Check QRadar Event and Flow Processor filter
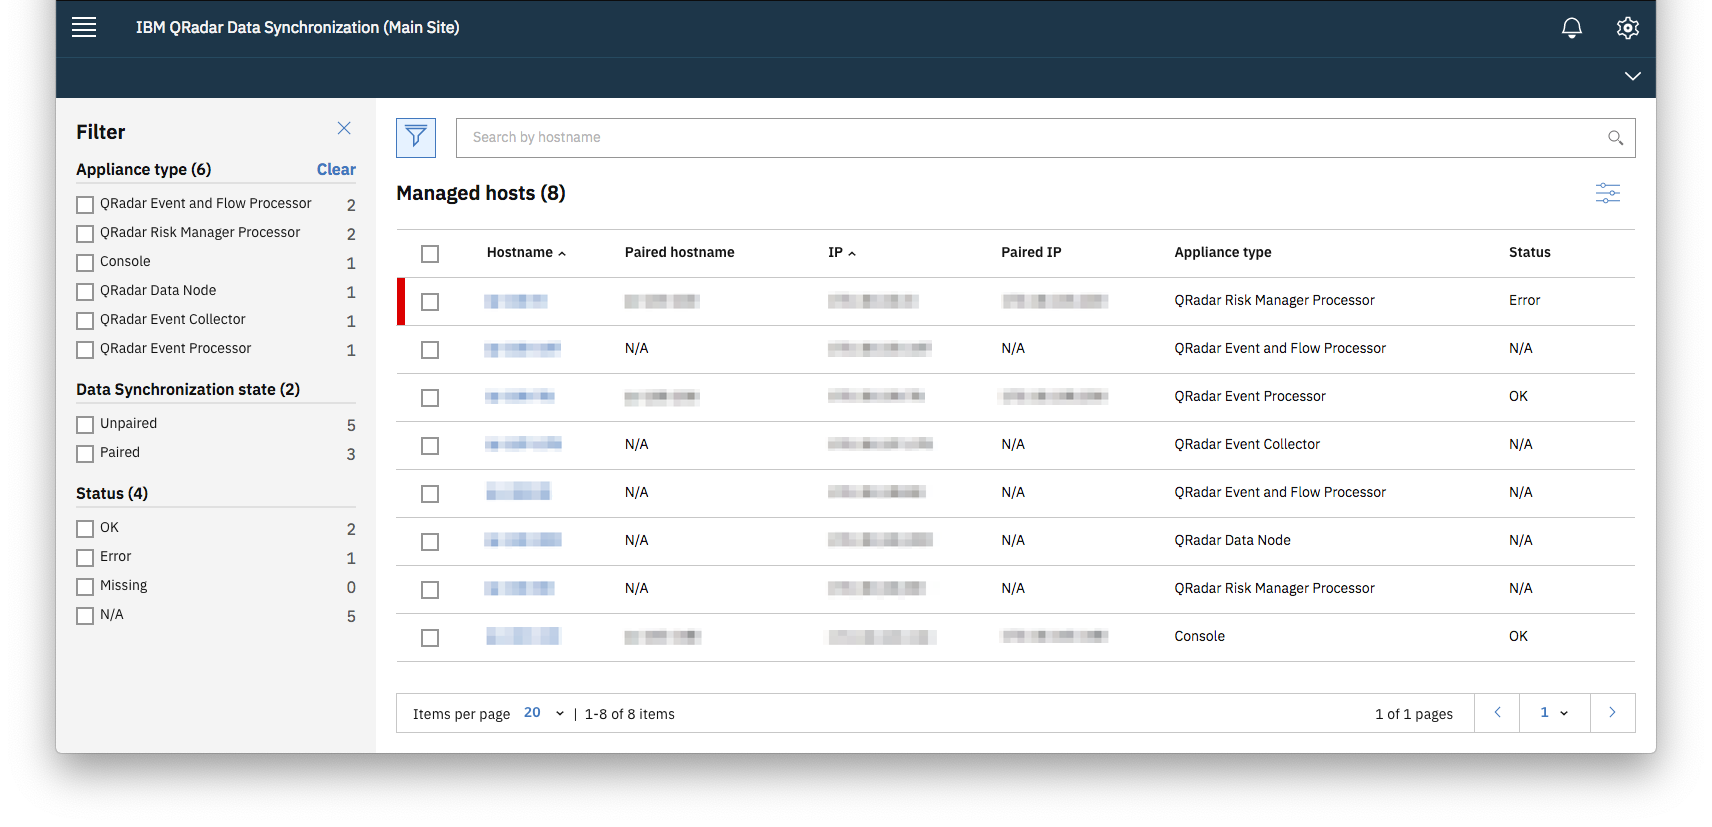The height and width of the screenshot is (827, 1712). [85, 205]
